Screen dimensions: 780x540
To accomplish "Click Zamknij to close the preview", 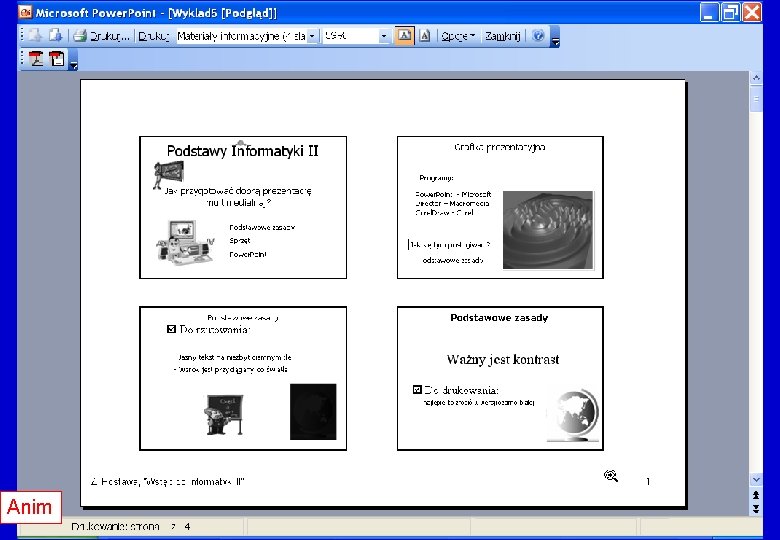I will coord(502,36).
